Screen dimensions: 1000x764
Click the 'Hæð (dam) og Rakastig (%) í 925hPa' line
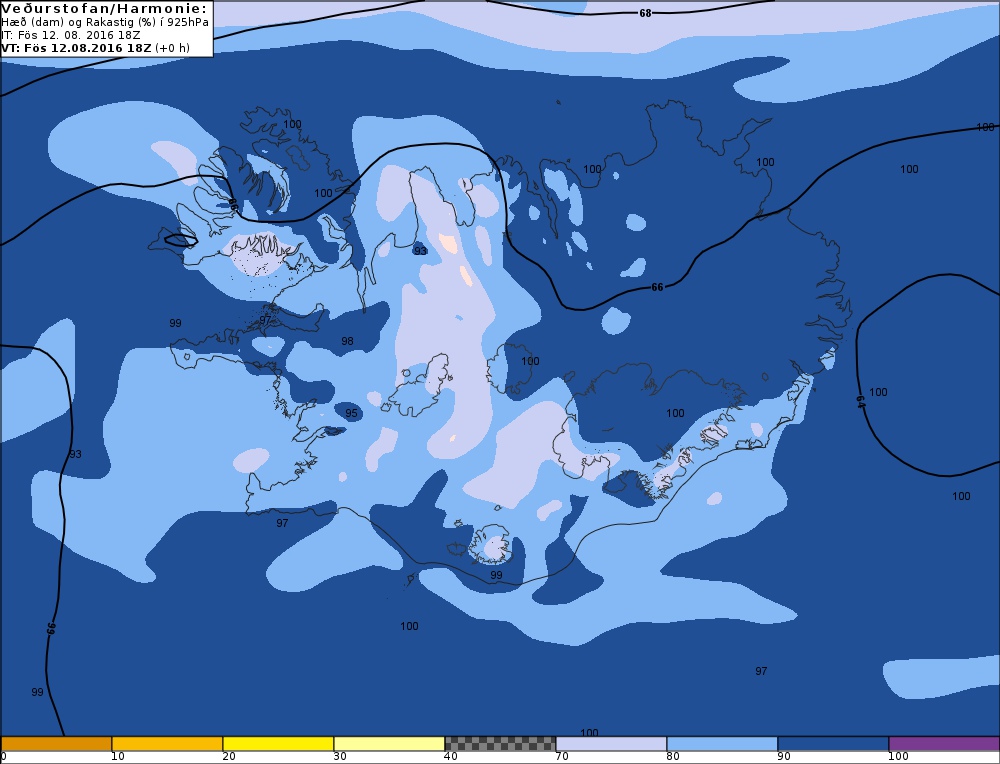pos(105,22)
